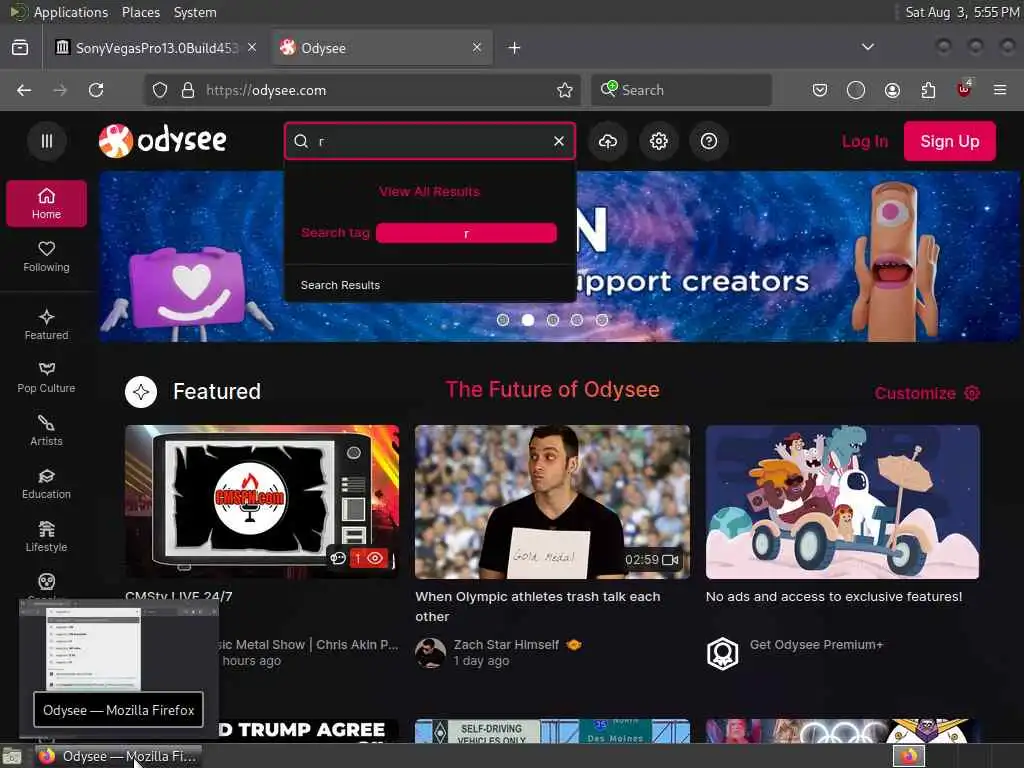Click the Odysee Premium+ badge icon
Image resolution: width=1024 pixels, height=768 pixels.
click(722, 653)
